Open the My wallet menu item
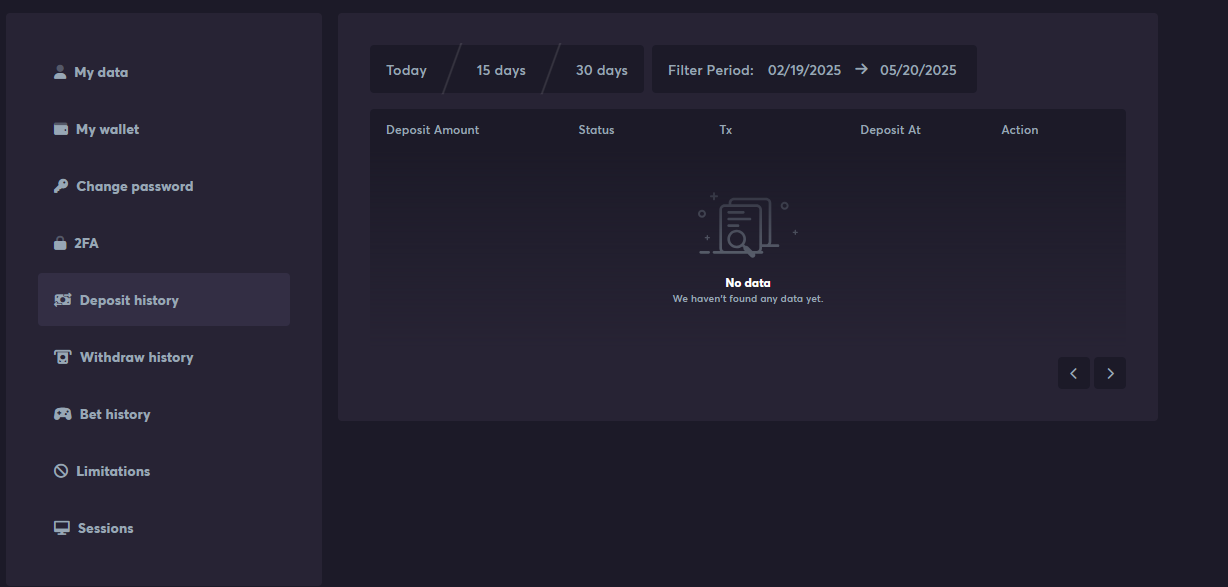 (x=107, y=129)
